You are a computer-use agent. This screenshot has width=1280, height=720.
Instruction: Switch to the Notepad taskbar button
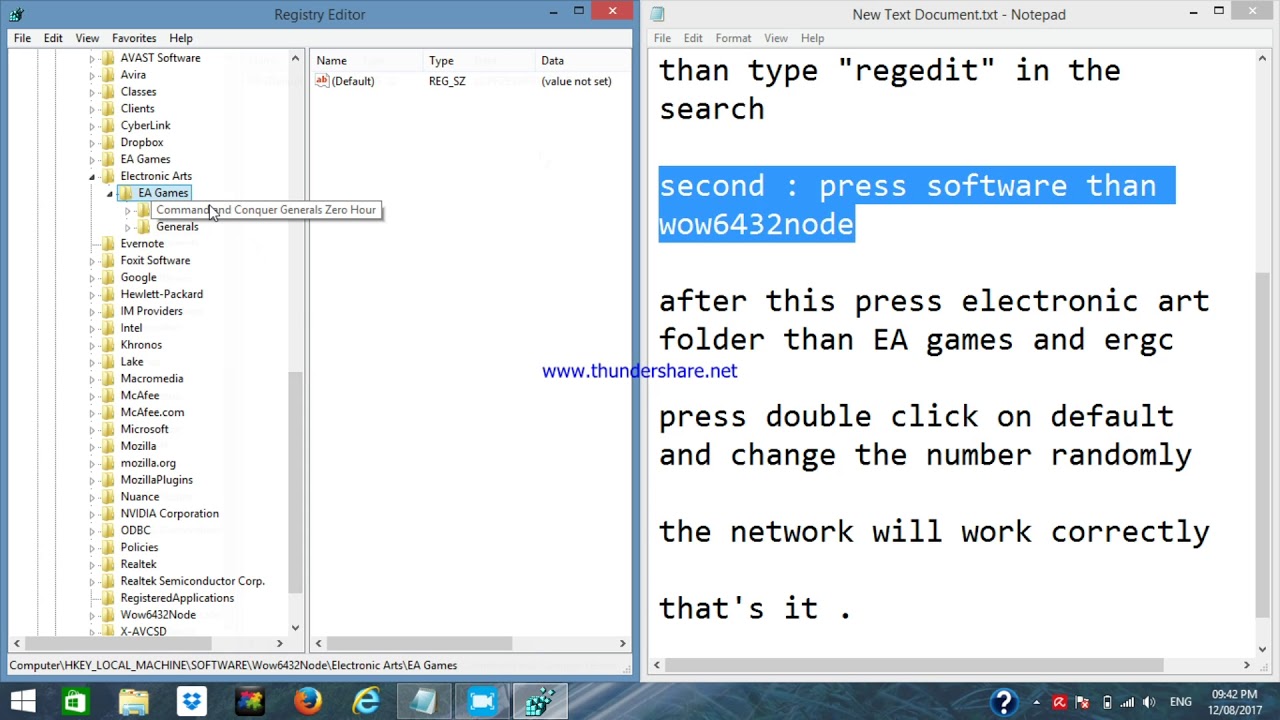coord(423,702)
